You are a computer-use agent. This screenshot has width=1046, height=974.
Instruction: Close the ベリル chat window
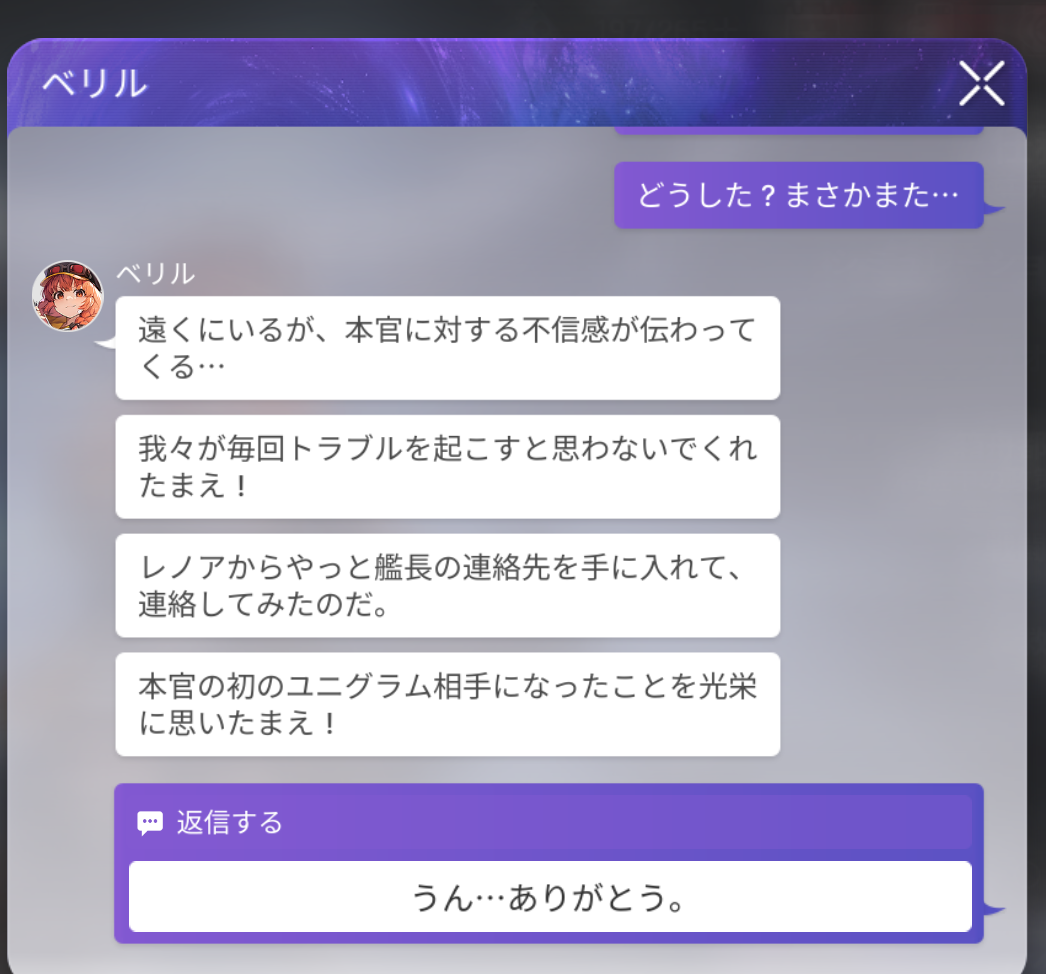point(981,83)
